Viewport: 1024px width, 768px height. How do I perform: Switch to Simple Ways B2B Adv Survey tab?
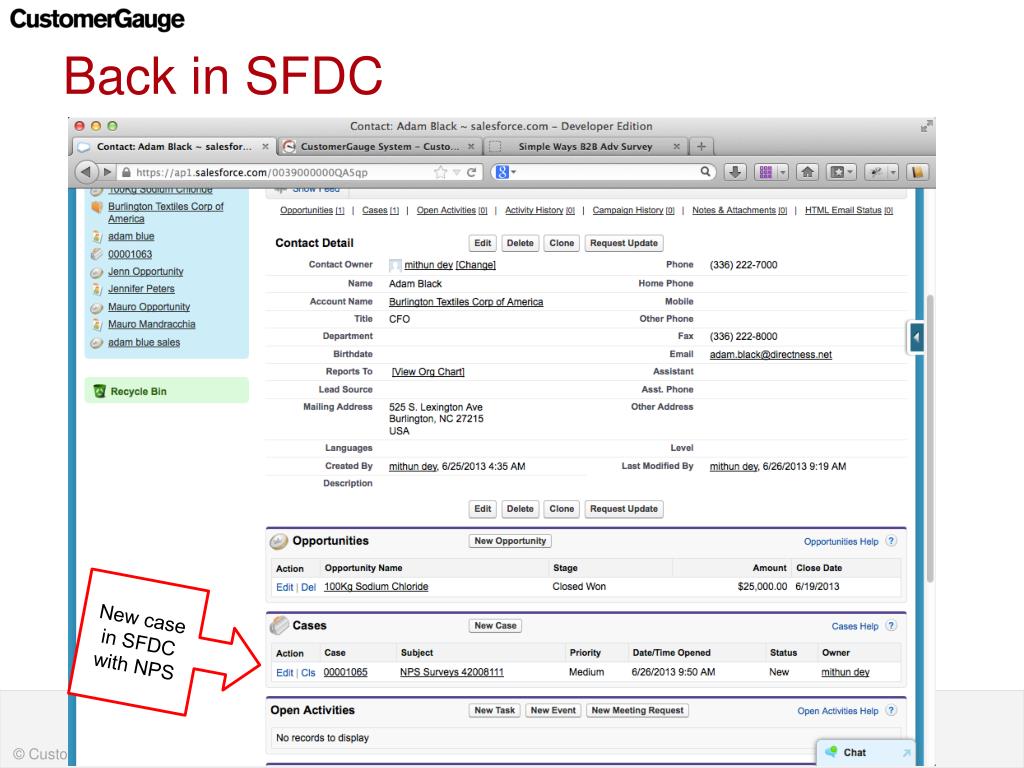585,146
